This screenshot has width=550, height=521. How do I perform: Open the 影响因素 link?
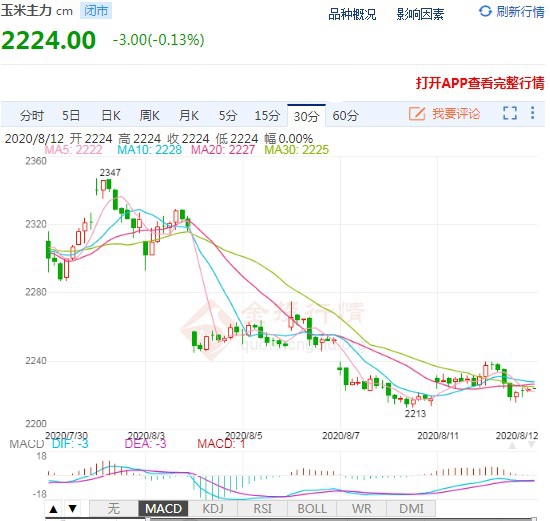point(420,14)
